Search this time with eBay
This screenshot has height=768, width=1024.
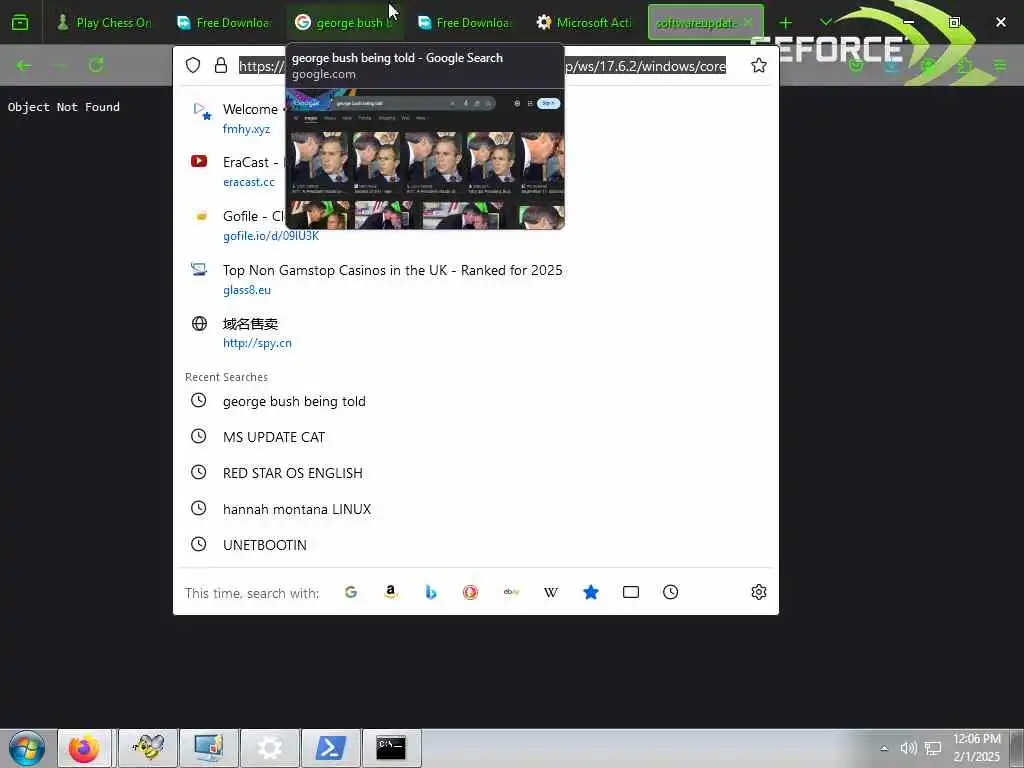pos(511,592)
